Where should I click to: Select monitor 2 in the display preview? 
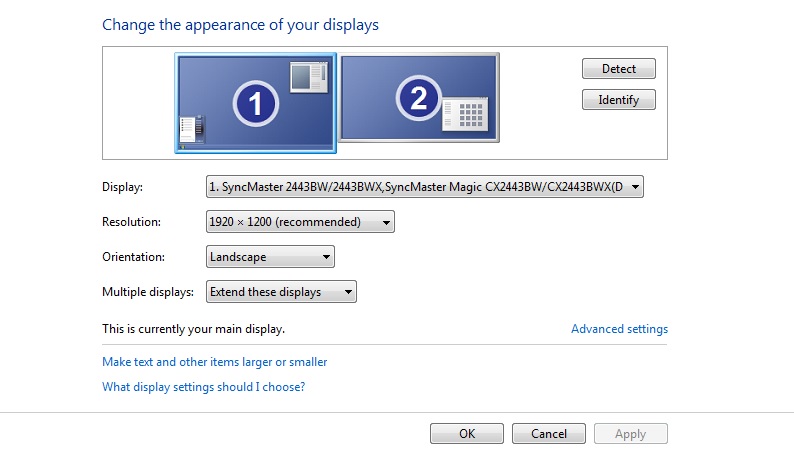point(419,98)
